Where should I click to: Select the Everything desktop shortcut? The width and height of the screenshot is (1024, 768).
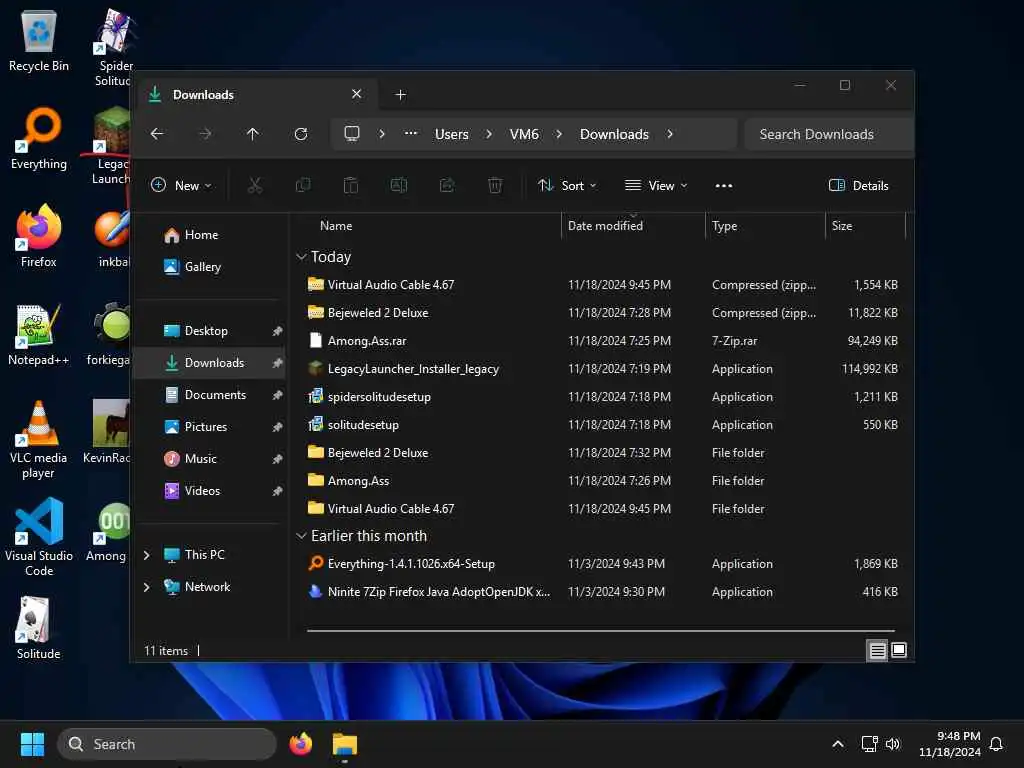point(39,139)
